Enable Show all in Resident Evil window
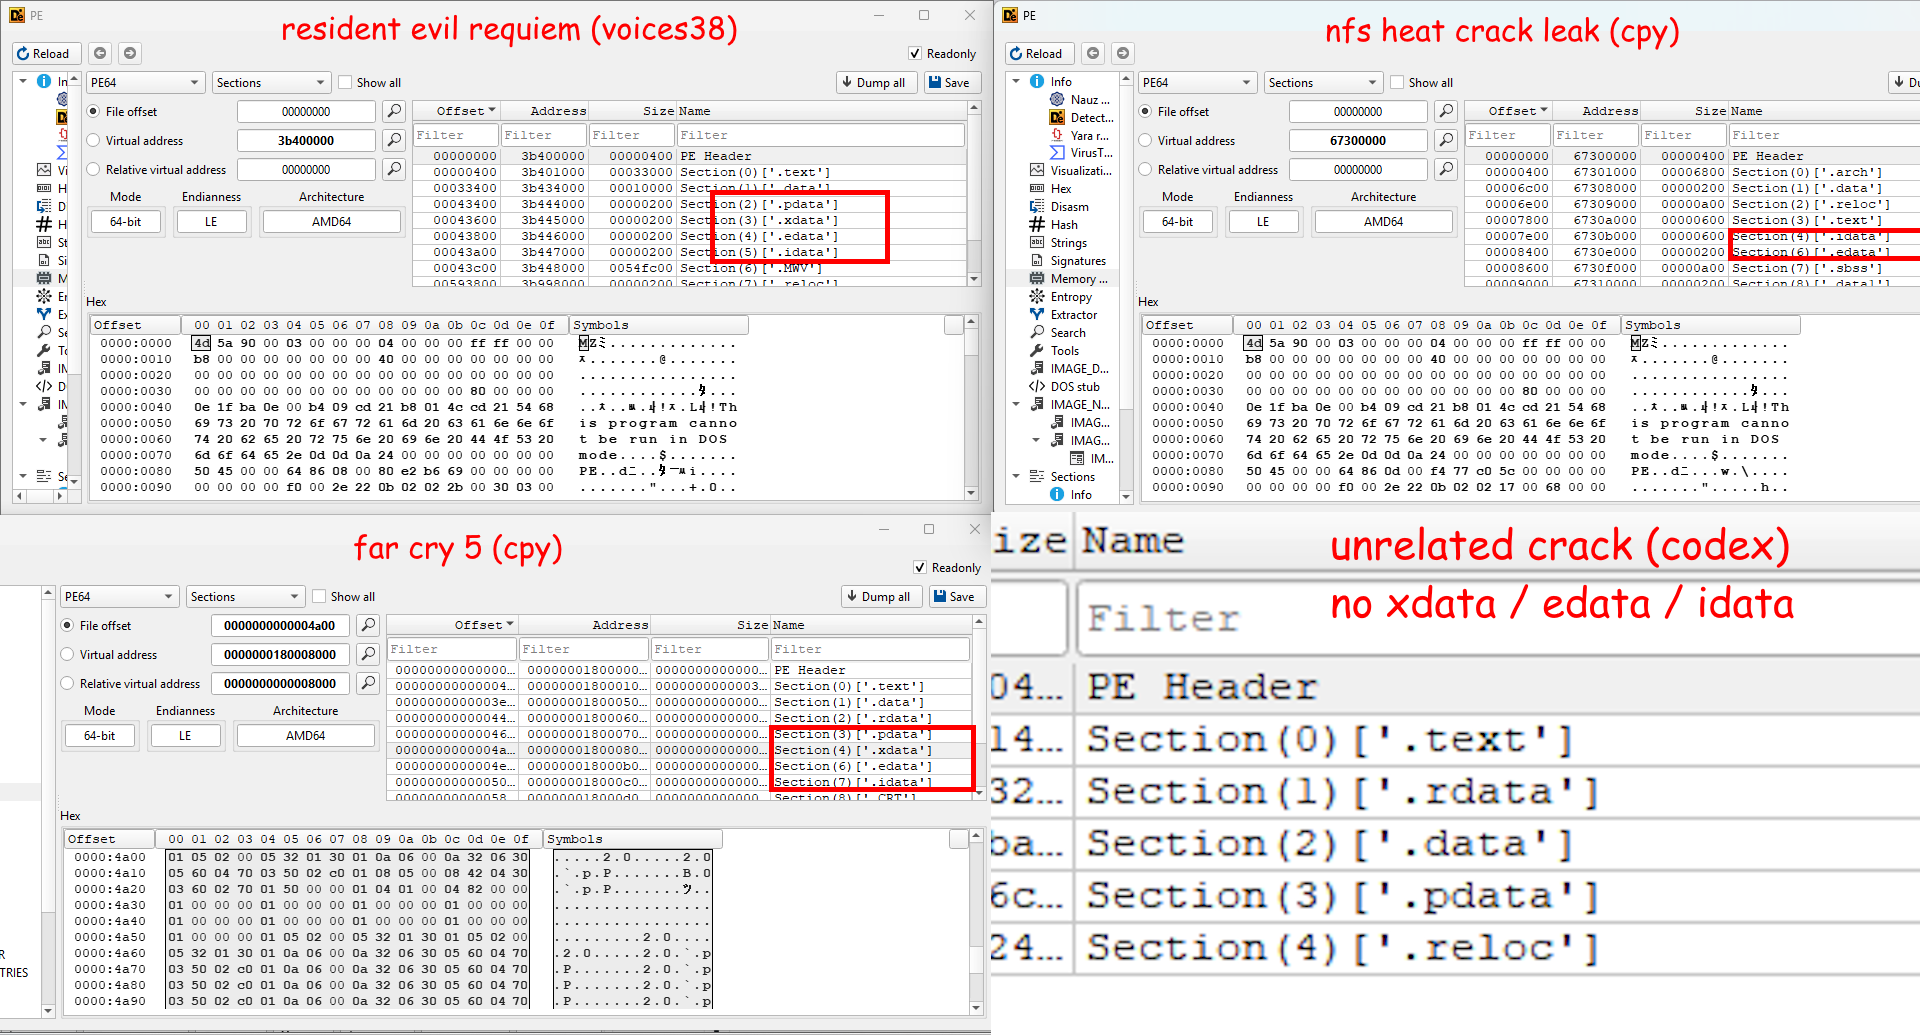1920x1035 pixels. (x=345, y=83)
